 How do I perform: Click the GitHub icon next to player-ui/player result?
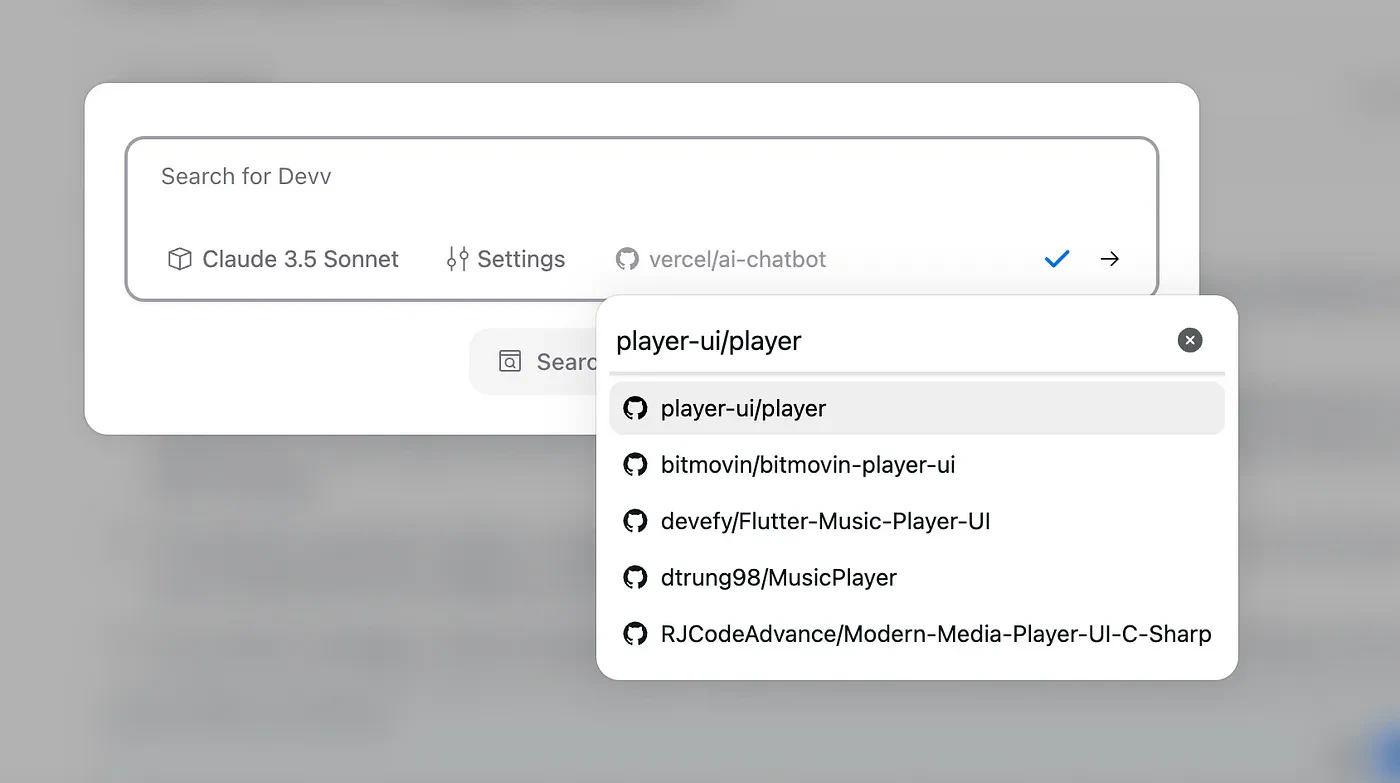635,408
